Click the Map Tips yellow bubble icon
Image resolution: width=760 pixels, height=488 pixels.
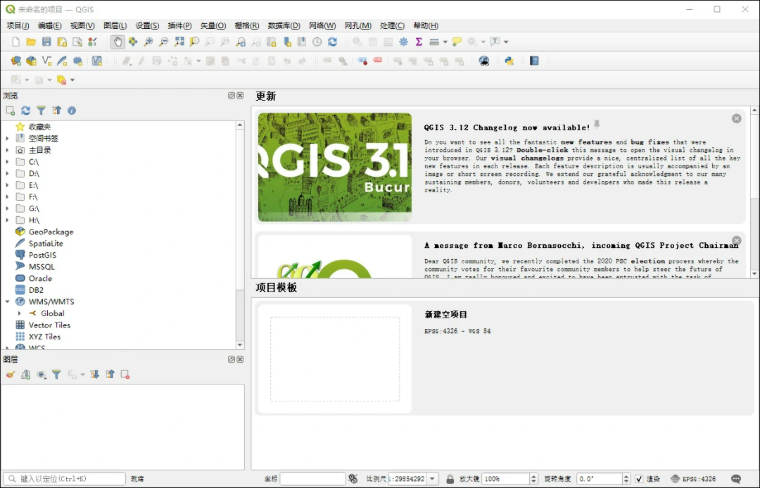[x=457, y=42]
